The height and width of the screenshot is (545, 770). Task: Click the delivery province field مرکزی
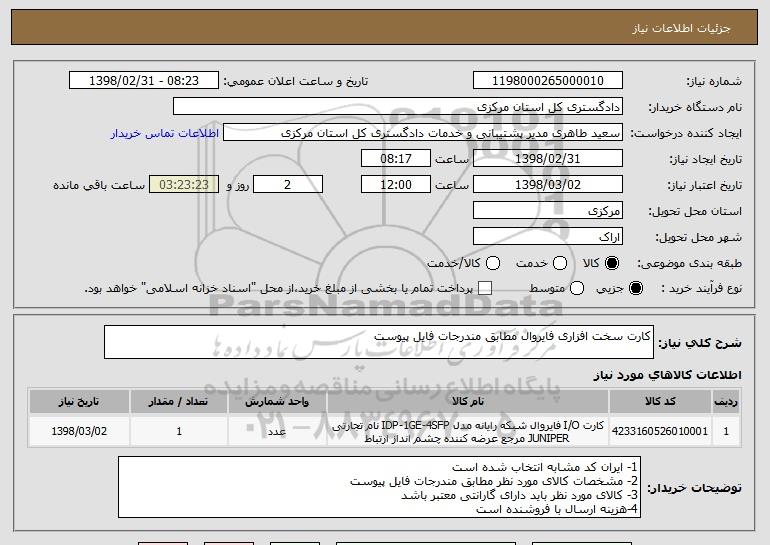coord(548,211)
